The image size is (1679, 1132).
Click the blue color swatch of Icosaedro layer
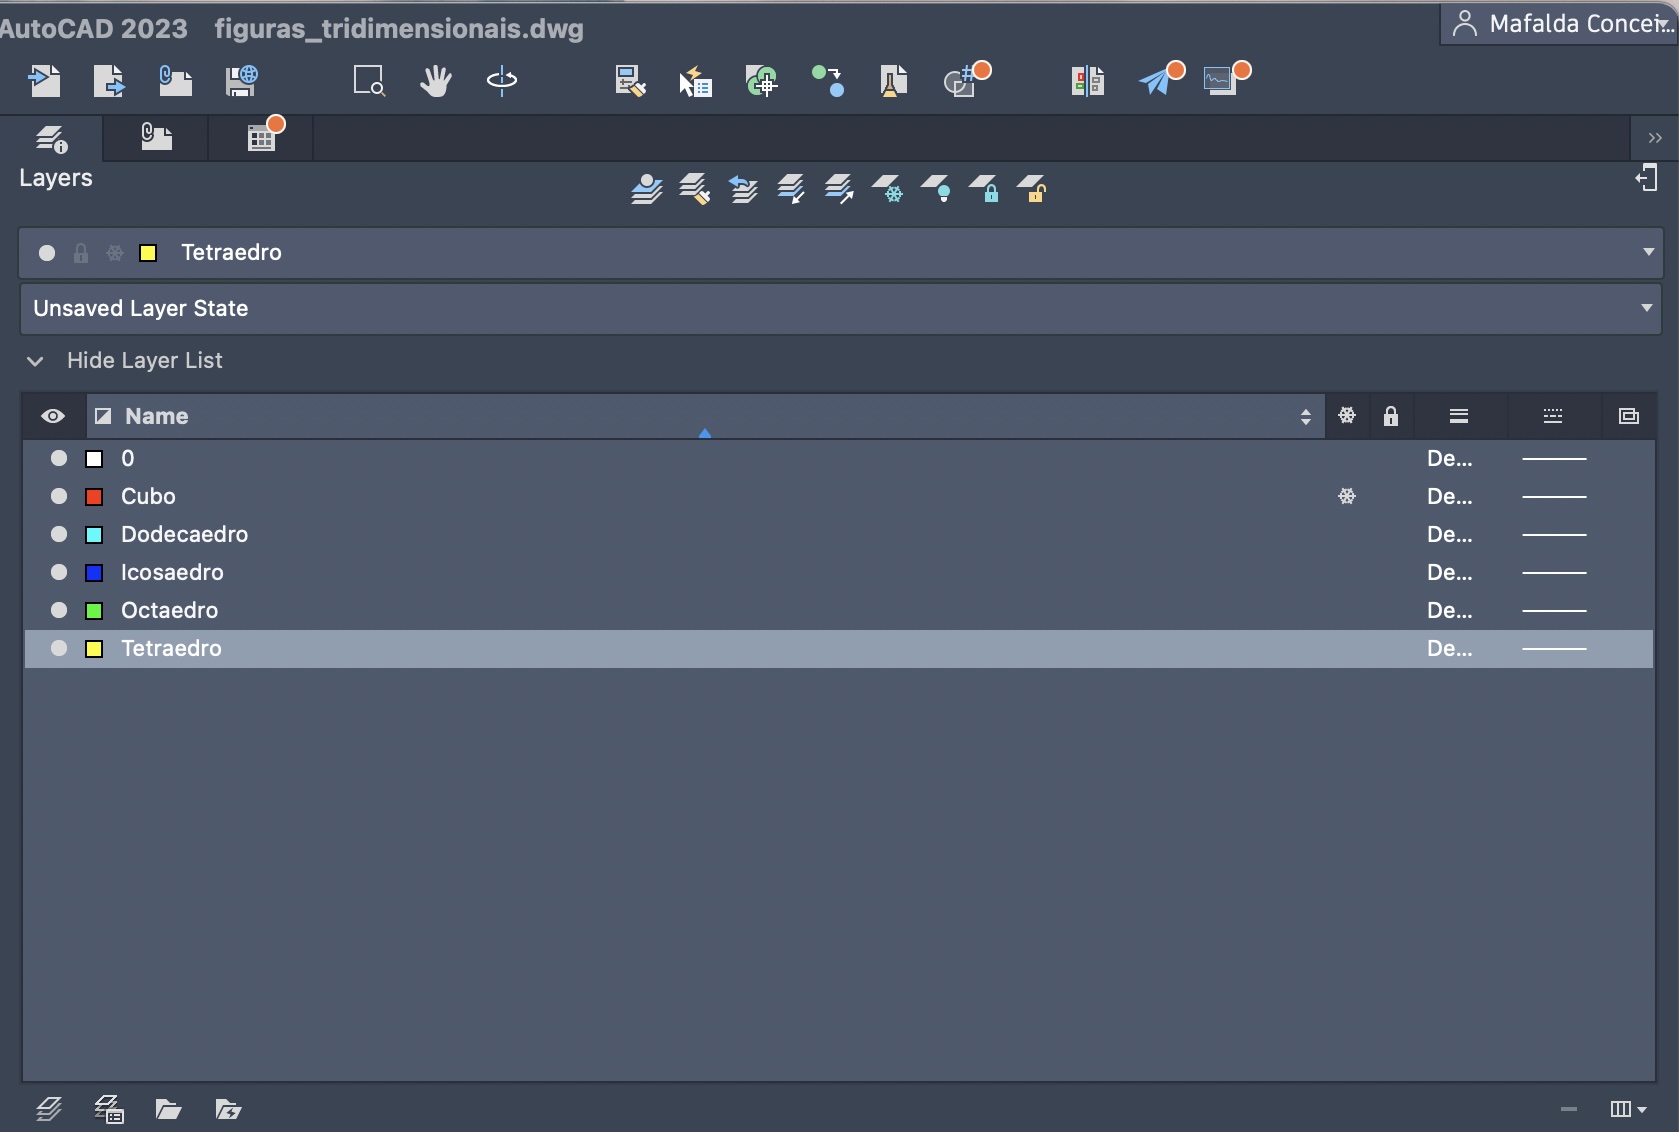point(94,573)
